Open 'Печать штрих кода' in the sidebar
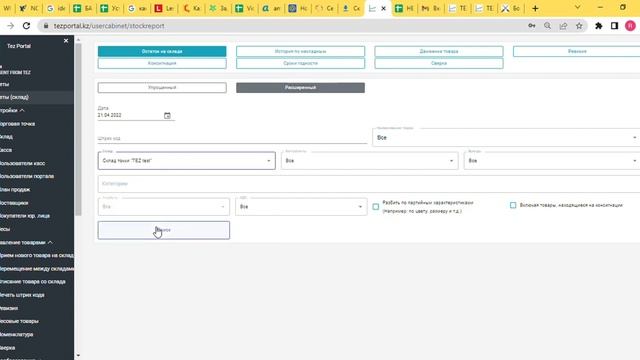The image size is (640, 360). (22, 295)
